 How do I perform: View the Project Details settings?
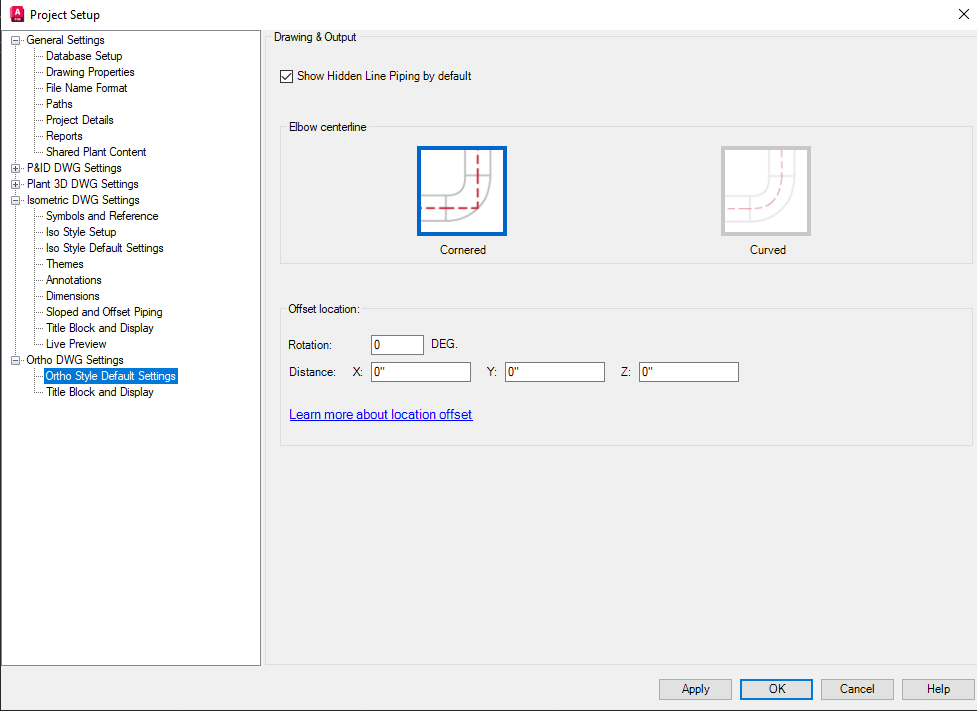tap(79, 119)
